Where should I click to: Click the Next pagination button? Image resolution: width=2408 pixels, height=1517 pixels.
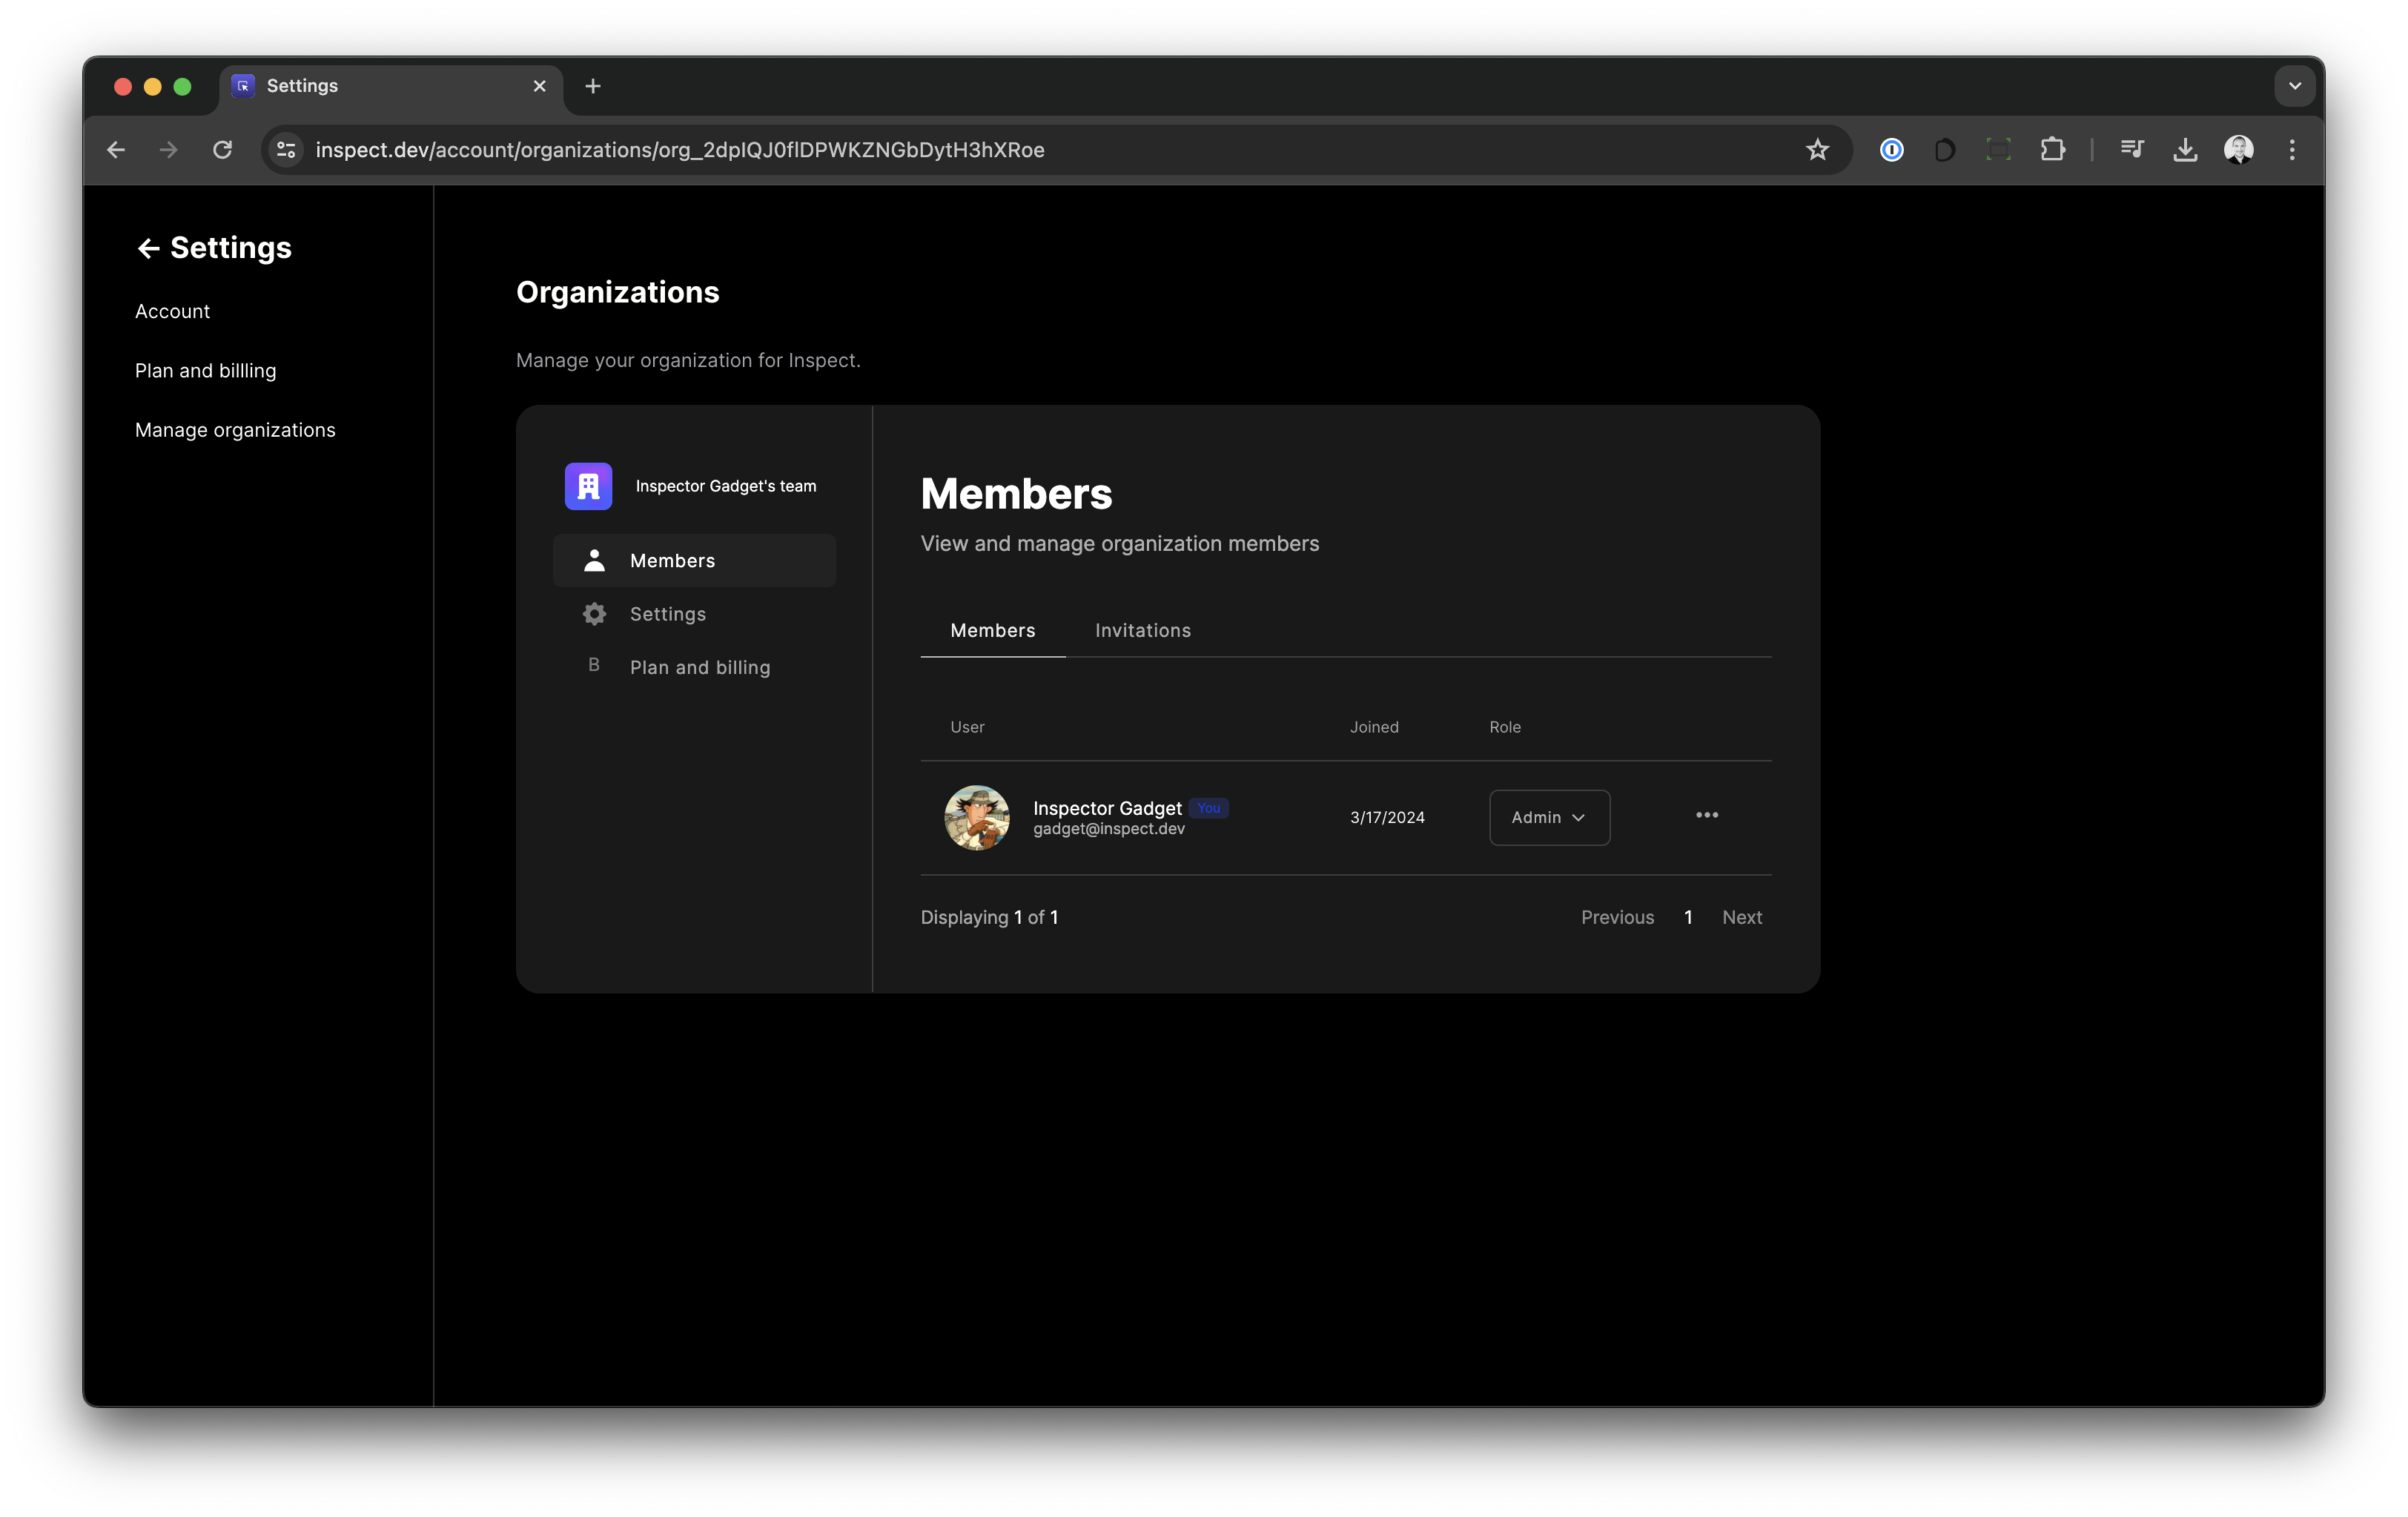pos(1741,917)
